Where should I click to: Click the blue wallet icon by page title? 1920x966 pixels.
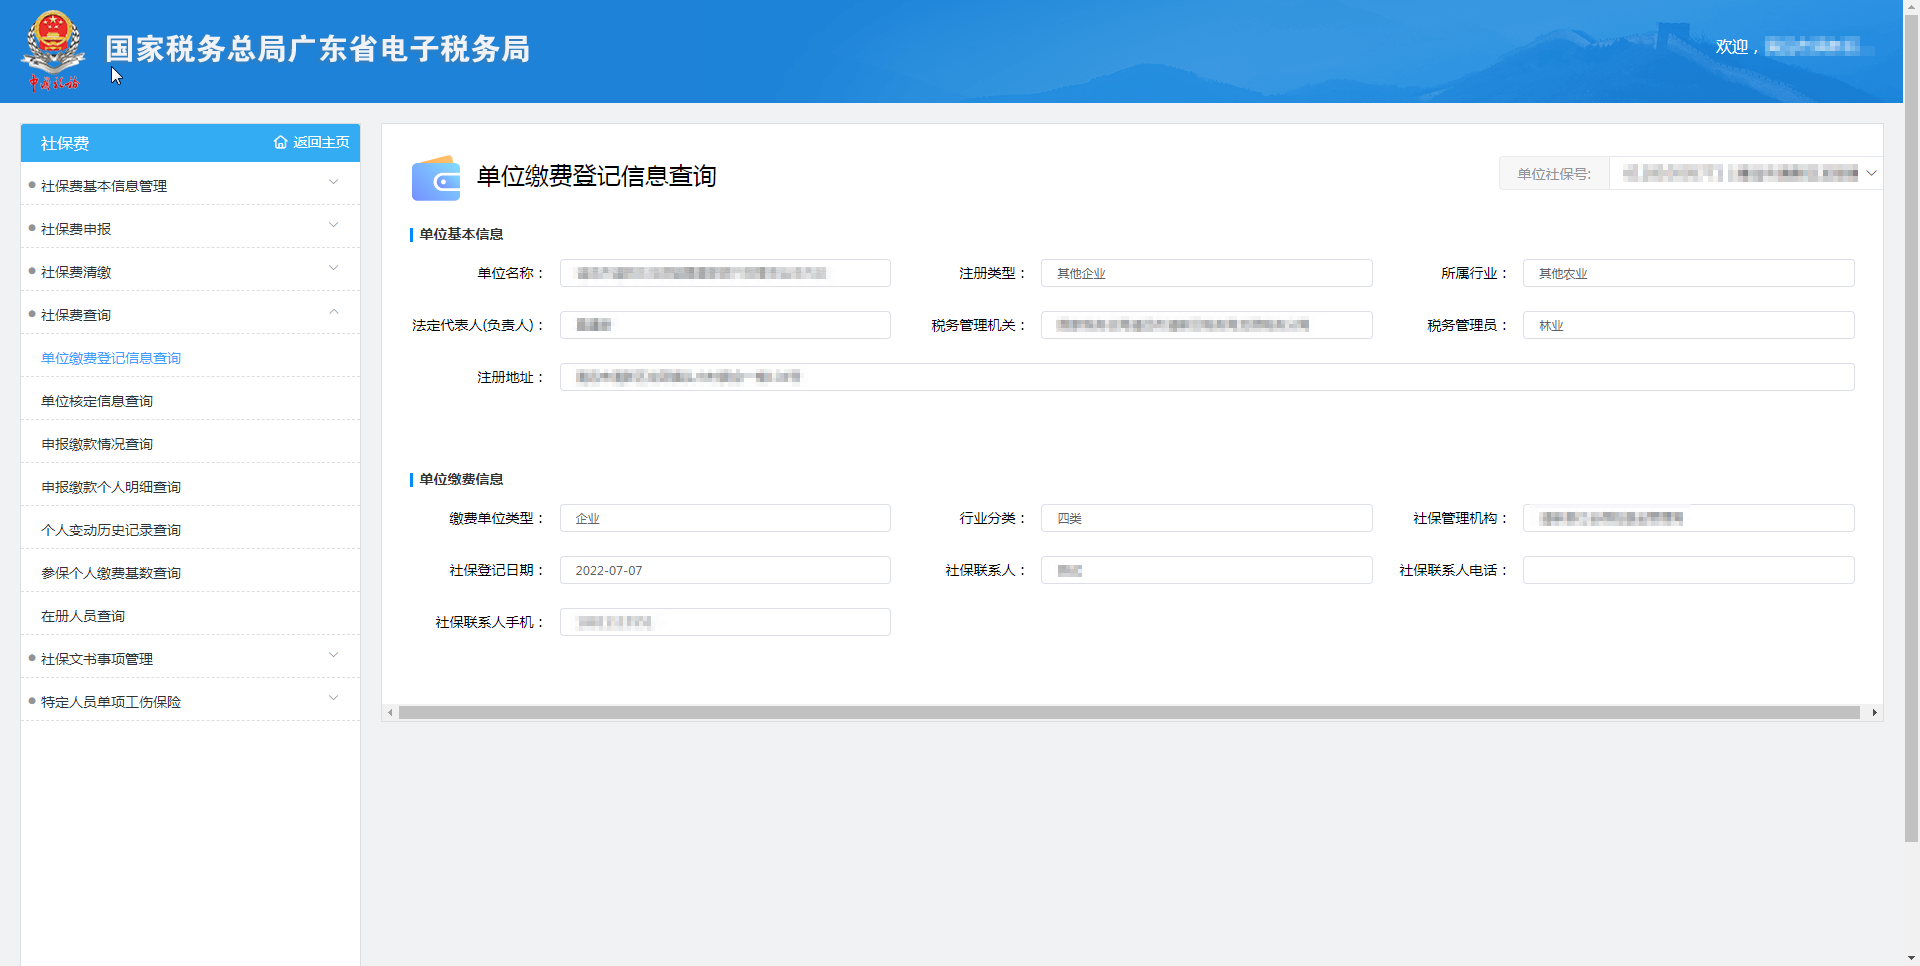(436, 178)
